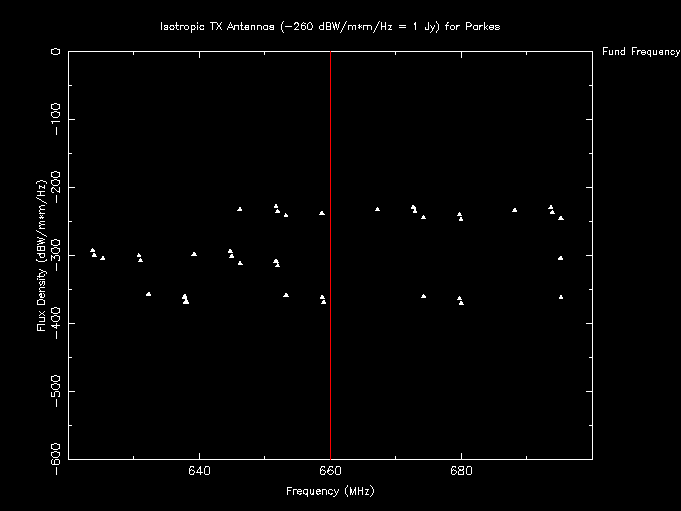Click the 0 tick label on y-axis
This screenshot has height=511, width=681.
[x=56, y=51]
